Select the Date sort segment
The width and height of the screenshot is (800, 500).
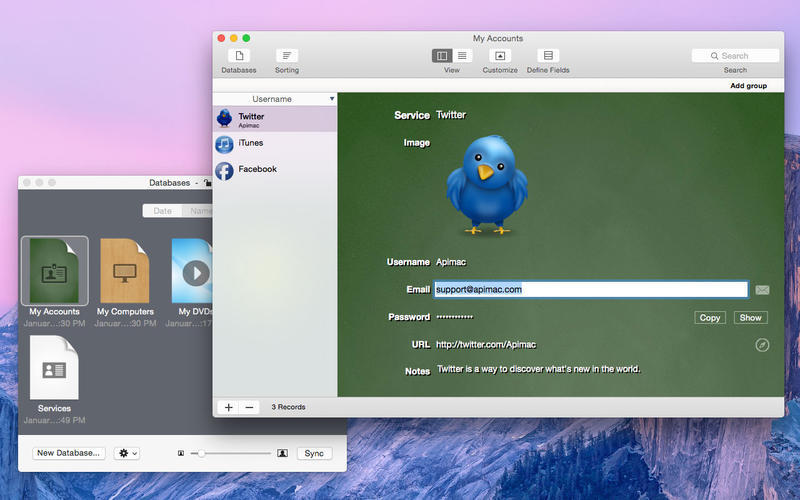coord(162,211)
